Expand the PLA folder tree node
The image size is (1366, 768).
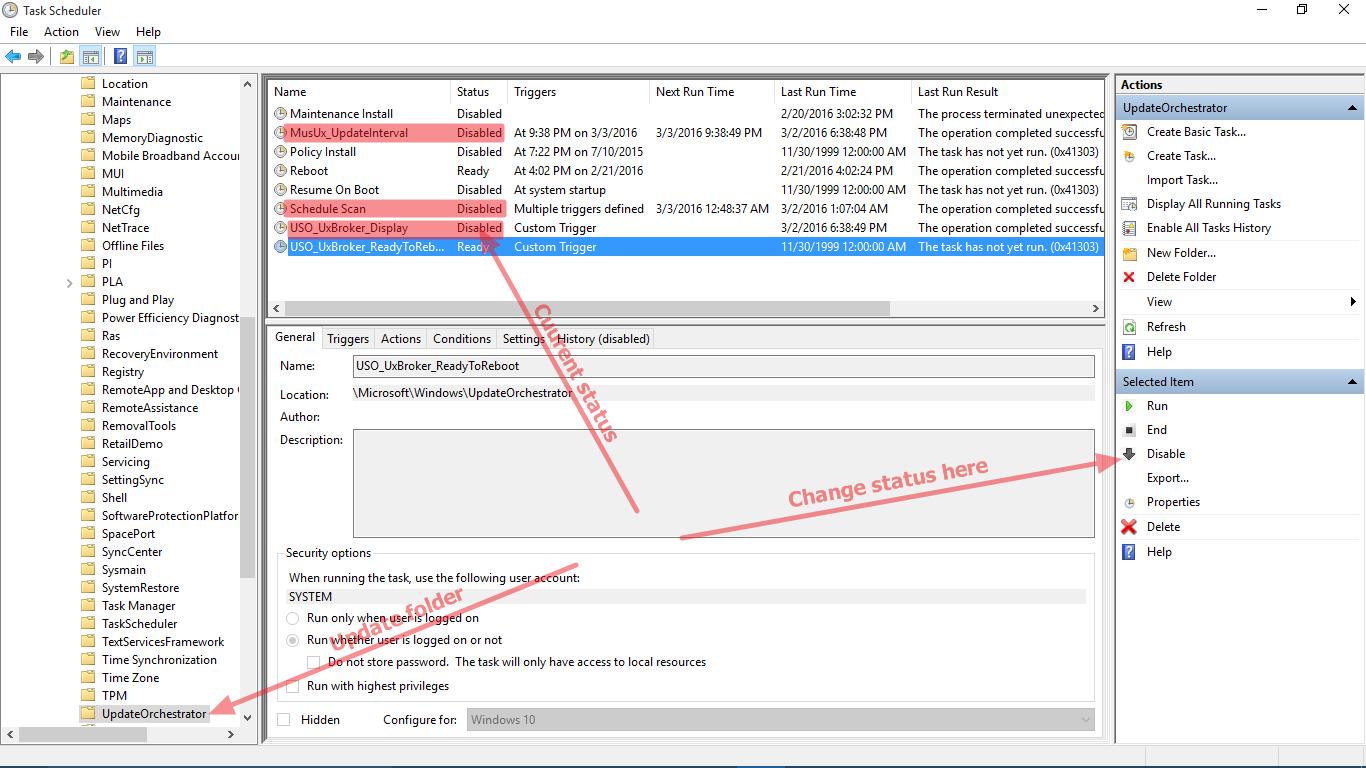click(69, 283)
